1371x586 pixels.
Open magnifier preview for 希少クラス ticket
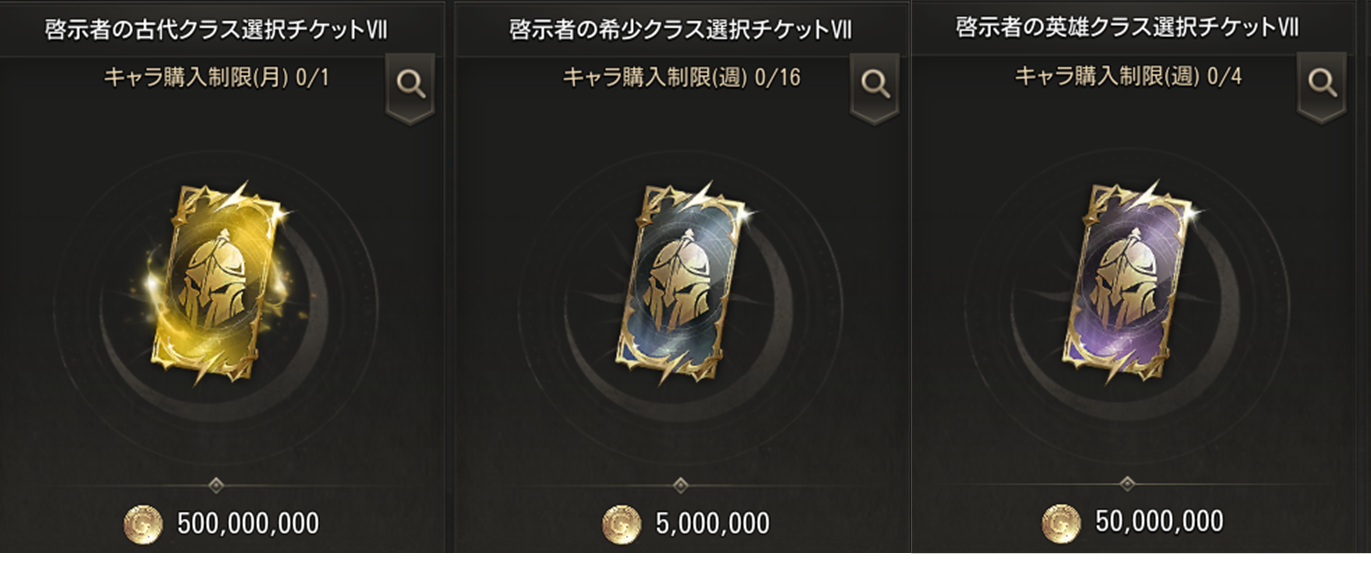875,87
